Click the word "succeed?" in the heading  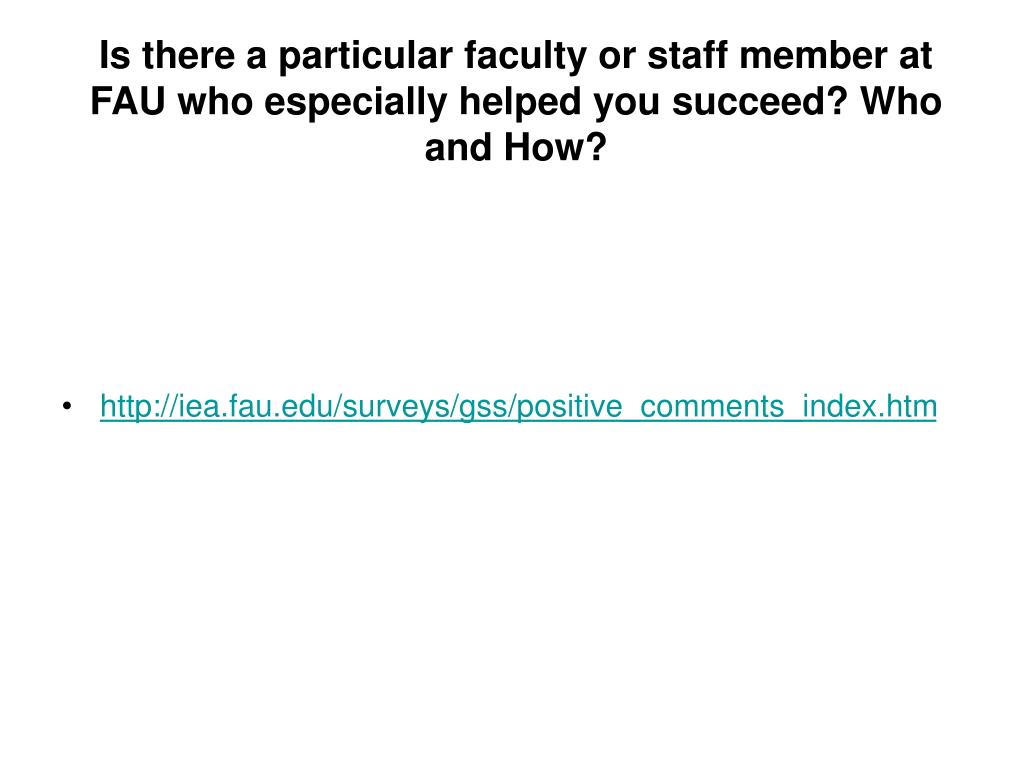click(760, 101)
